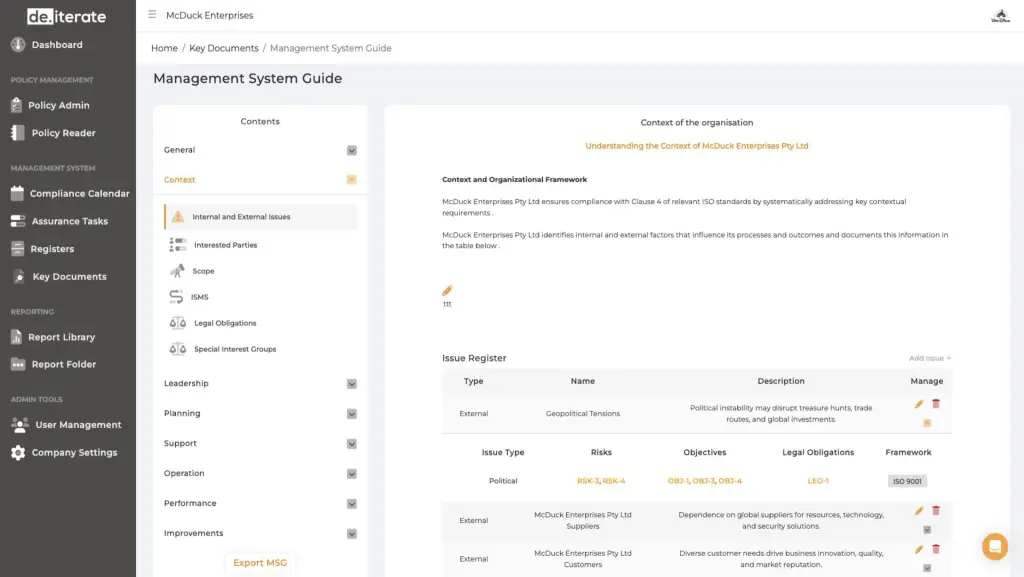1024x577 pixels.
Task: Delete the Geopolitical Tensions issue
Action: (936, 404)
